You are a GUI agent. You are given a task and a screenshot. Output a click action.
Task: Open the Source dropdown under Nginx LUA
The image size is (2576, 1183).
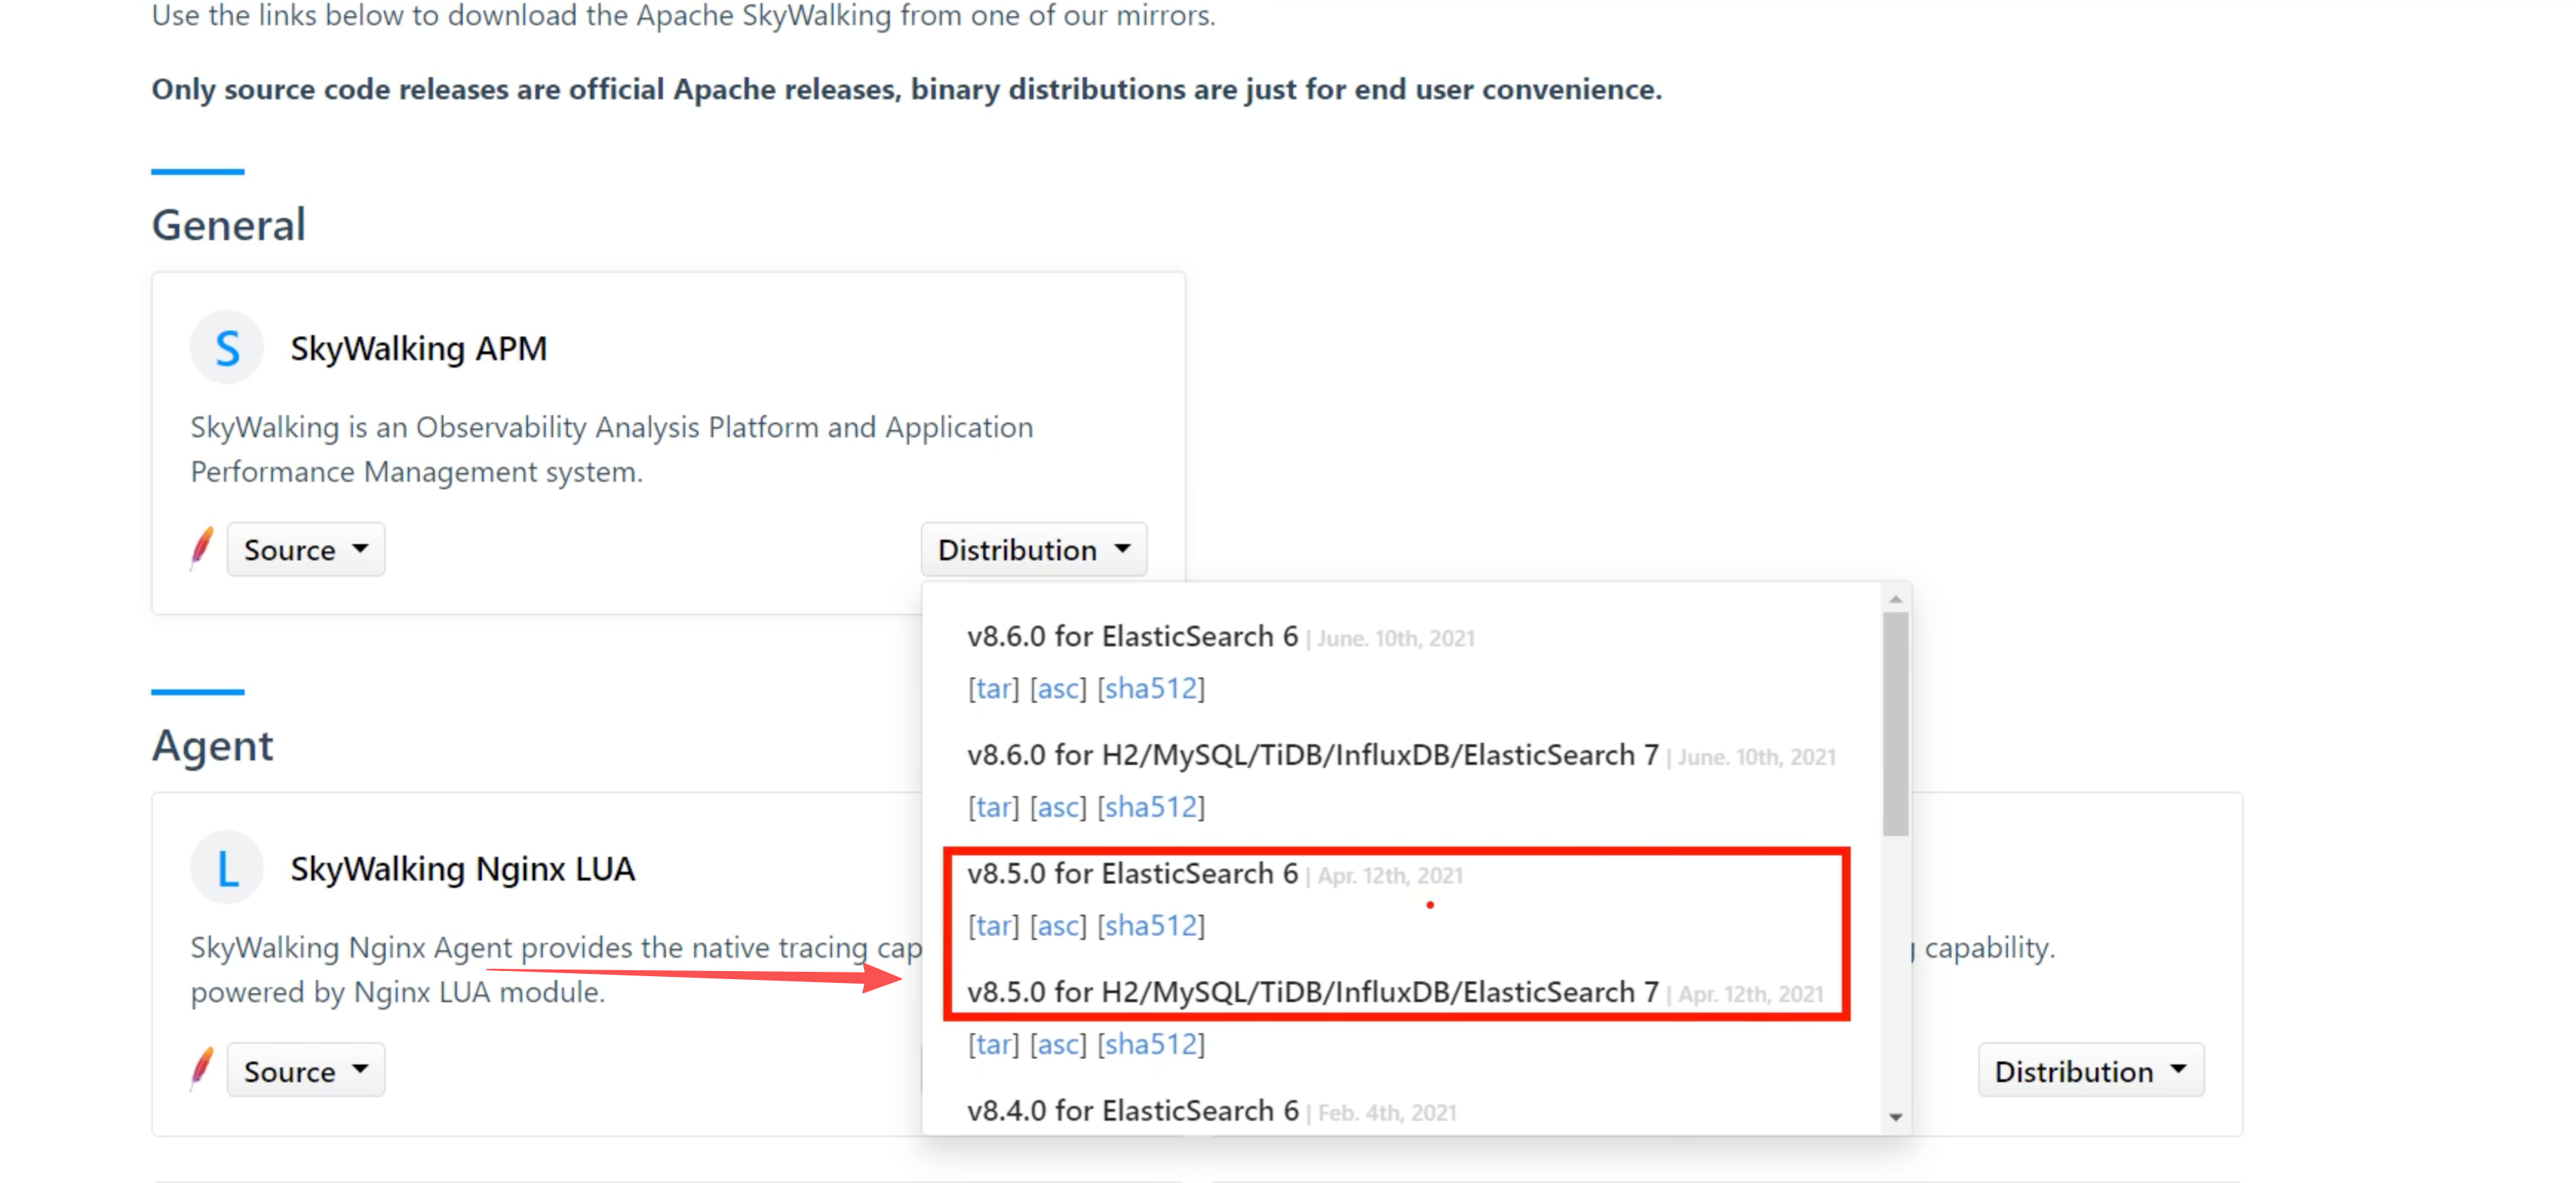coord(305,1071)
